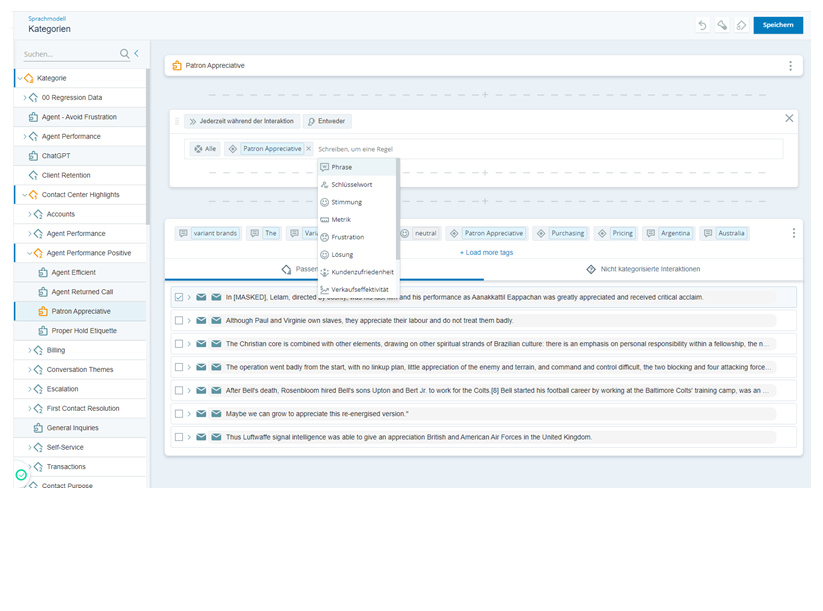Viewport: 823px width, 611px height.
Task: Choose Schlüsselwort from the rule type menu
Action: [x=357, y=185]
